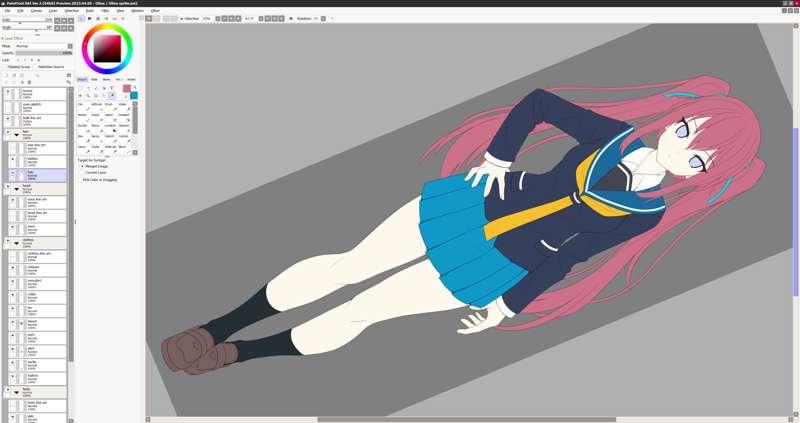Screen dimensions: 800x423
Task: Choose the Marker tool
Action: tap(82, 117)
